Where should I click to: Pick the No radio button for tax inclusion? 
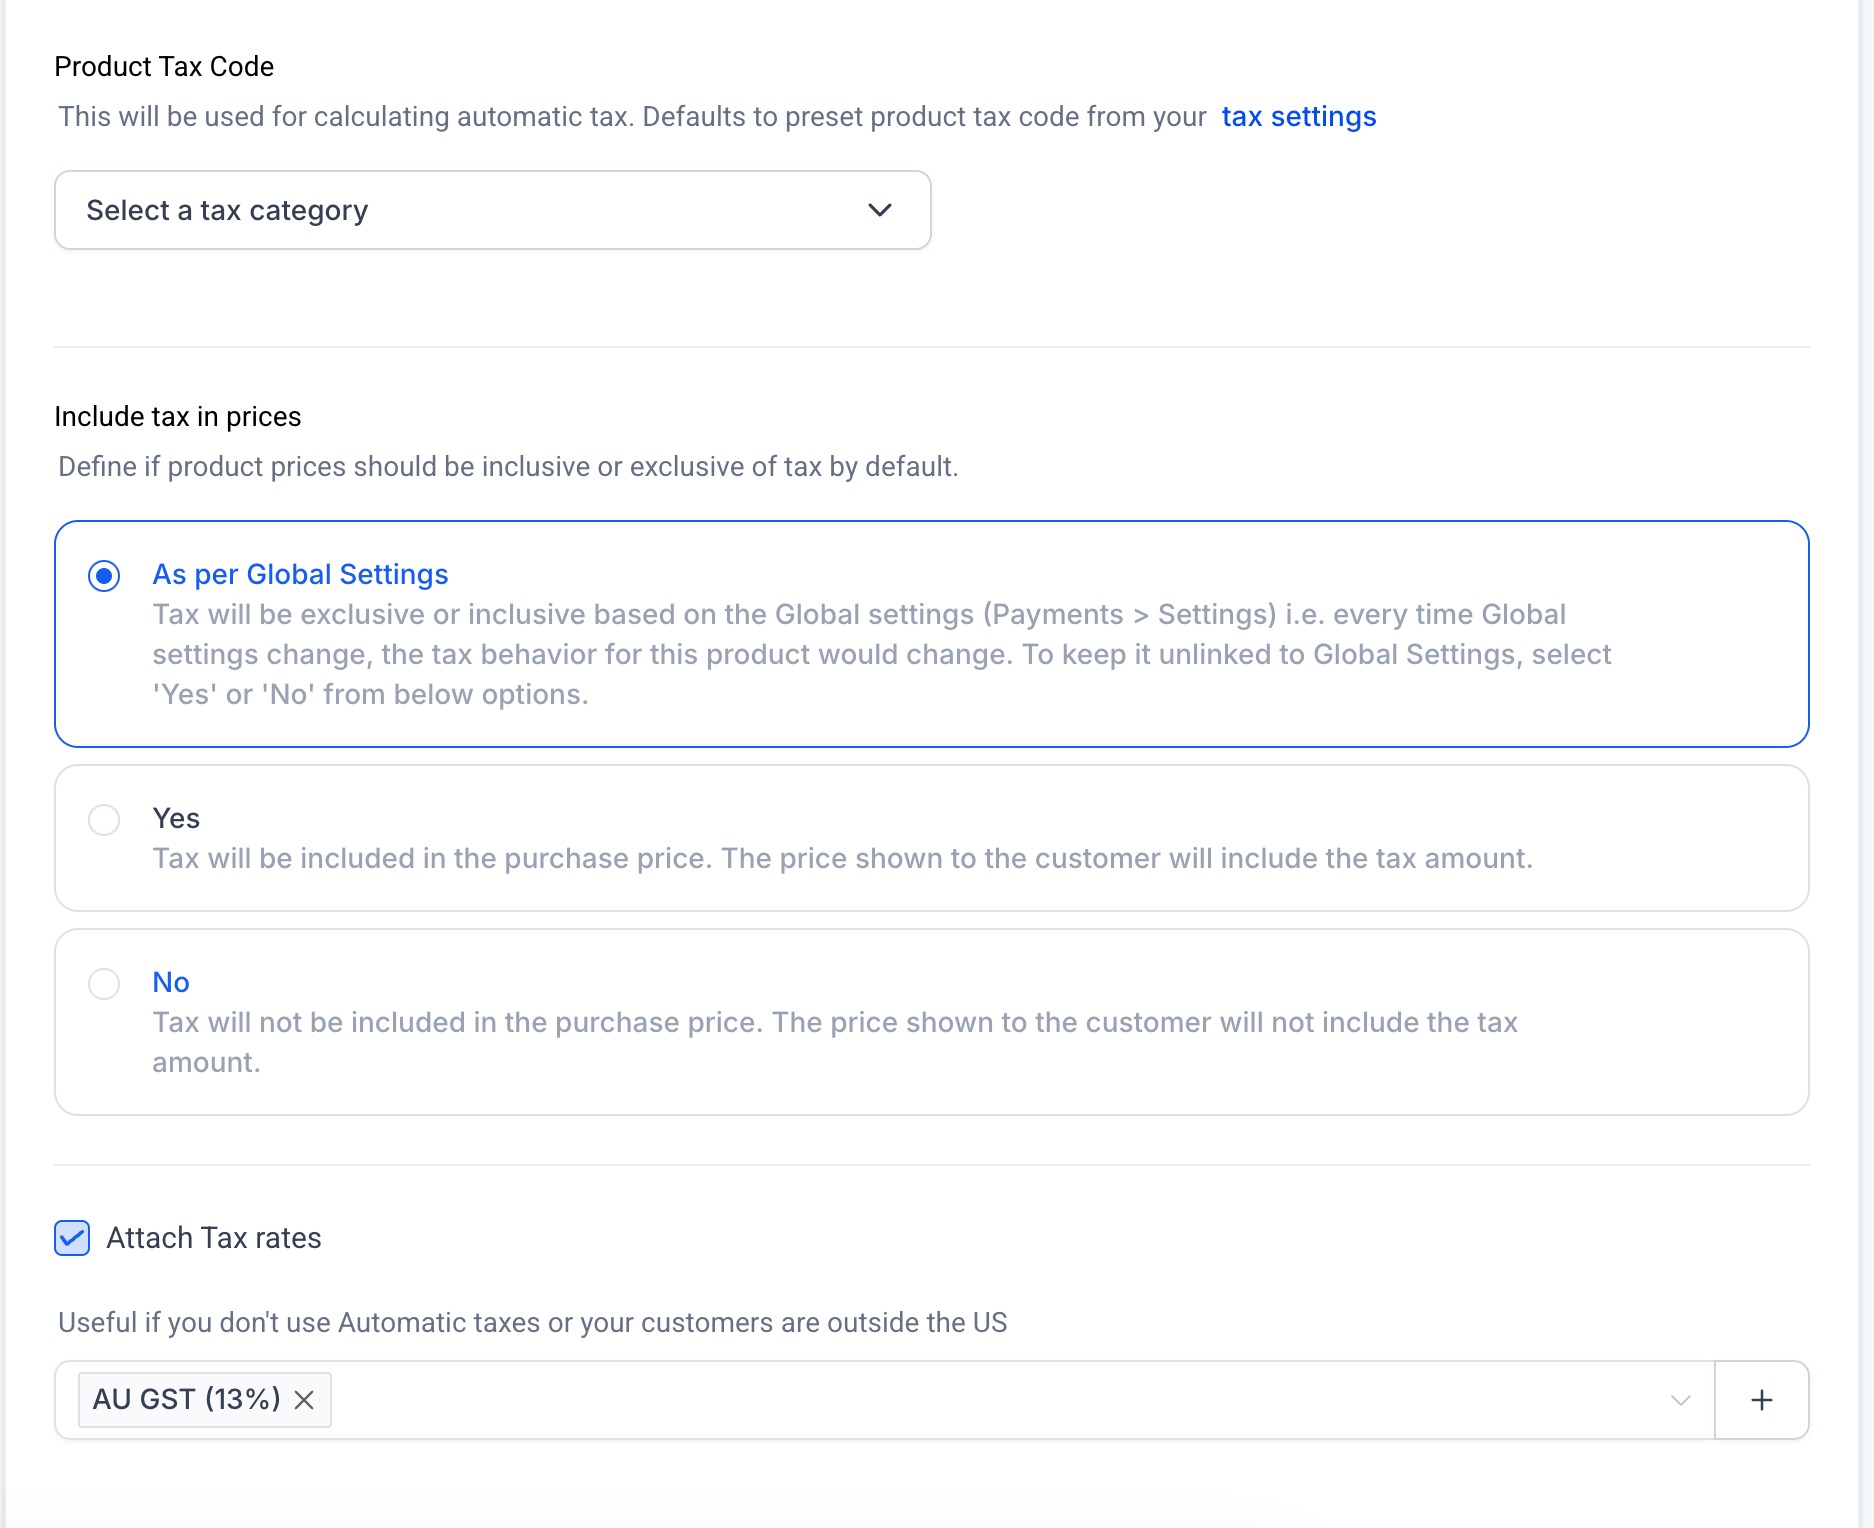click(104, 984)
